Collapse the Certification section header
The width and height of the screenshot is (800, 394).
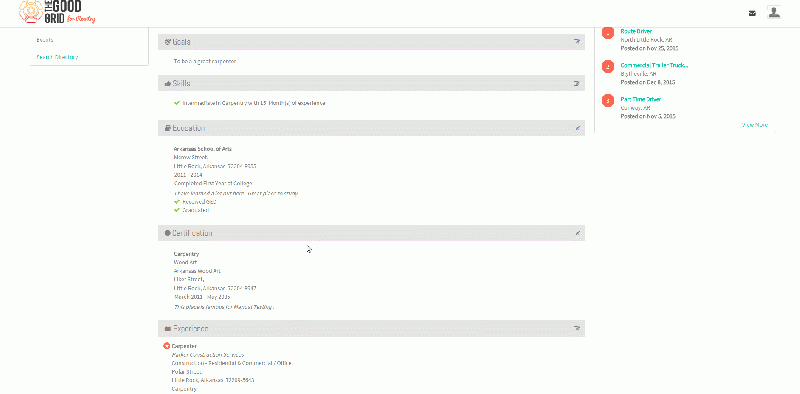[371, 233]
